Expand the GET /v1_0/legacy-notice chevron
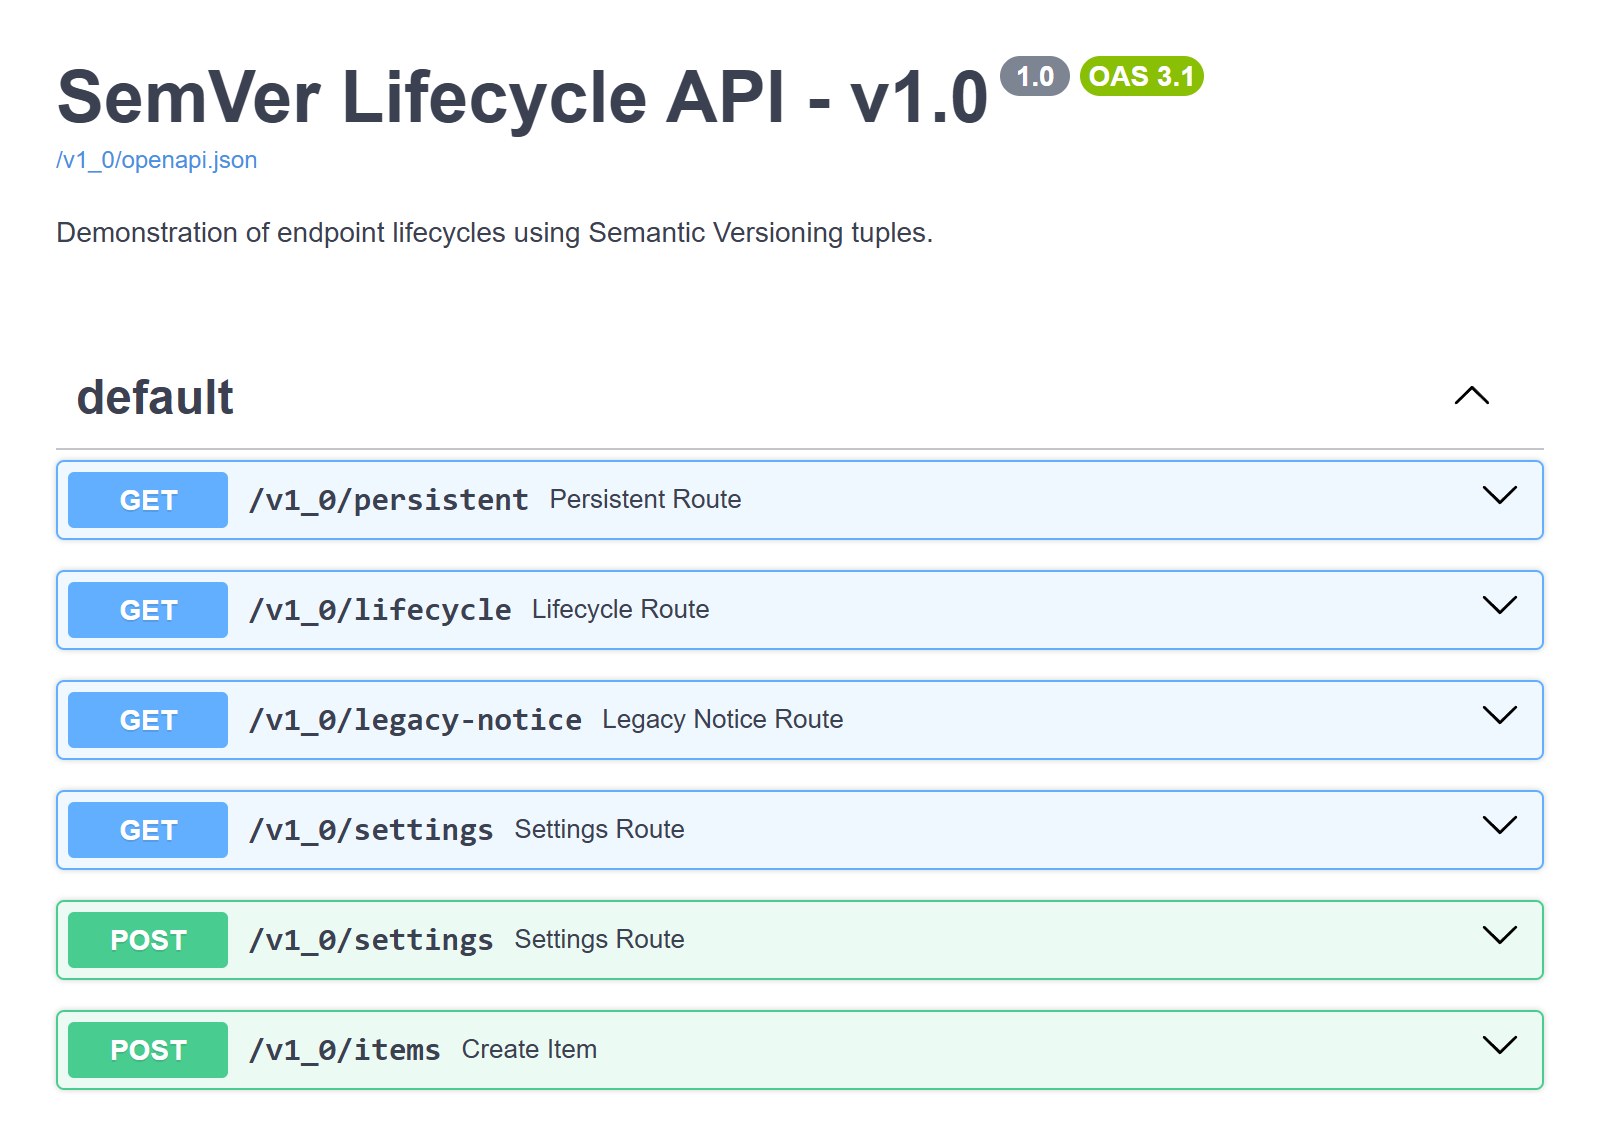This screenshot has height=1136, width=1600. click(x=1499, y=715)
